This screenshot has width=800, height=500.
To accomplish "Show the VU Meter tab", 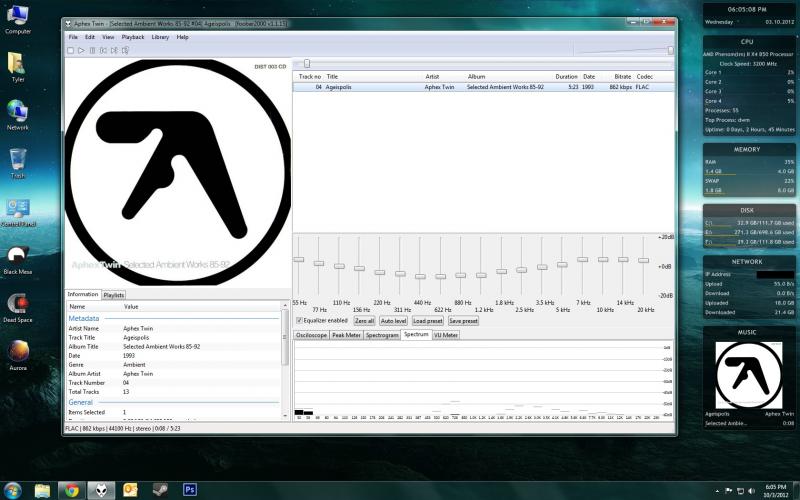I will pyautogui.click(x=446, y=335).
